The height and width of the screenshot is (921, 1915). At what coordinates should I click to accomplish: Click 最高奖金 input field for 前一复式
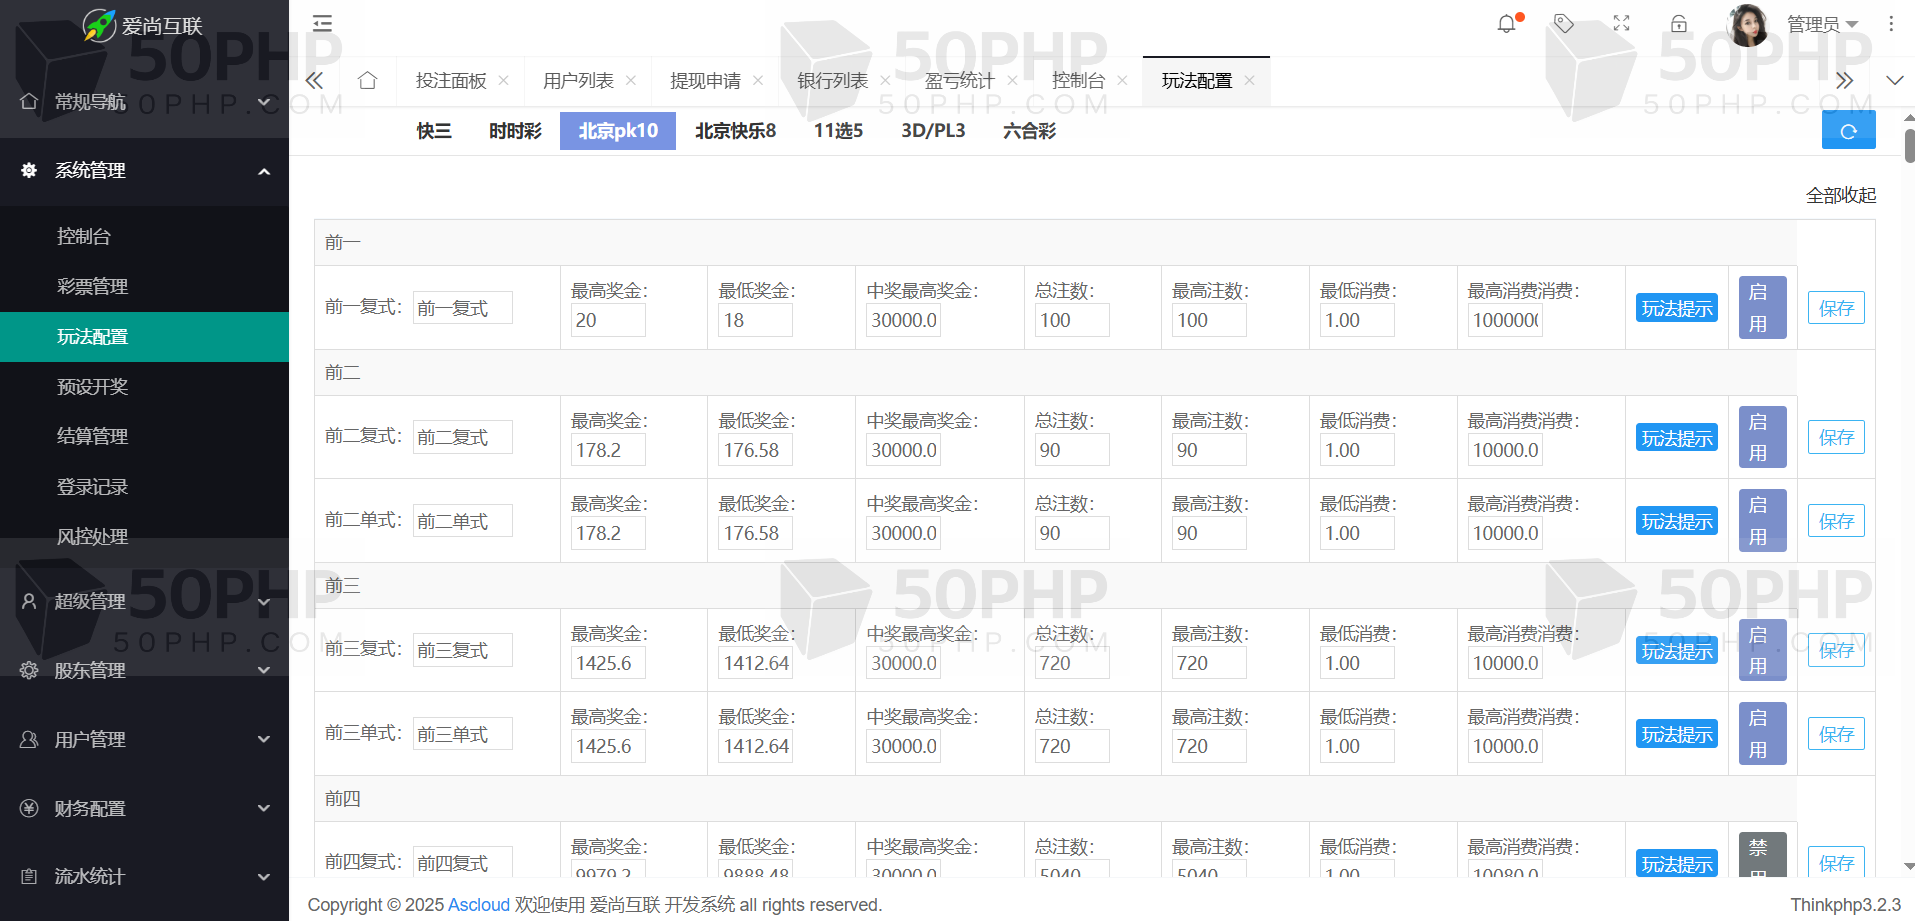coord(608,321)
